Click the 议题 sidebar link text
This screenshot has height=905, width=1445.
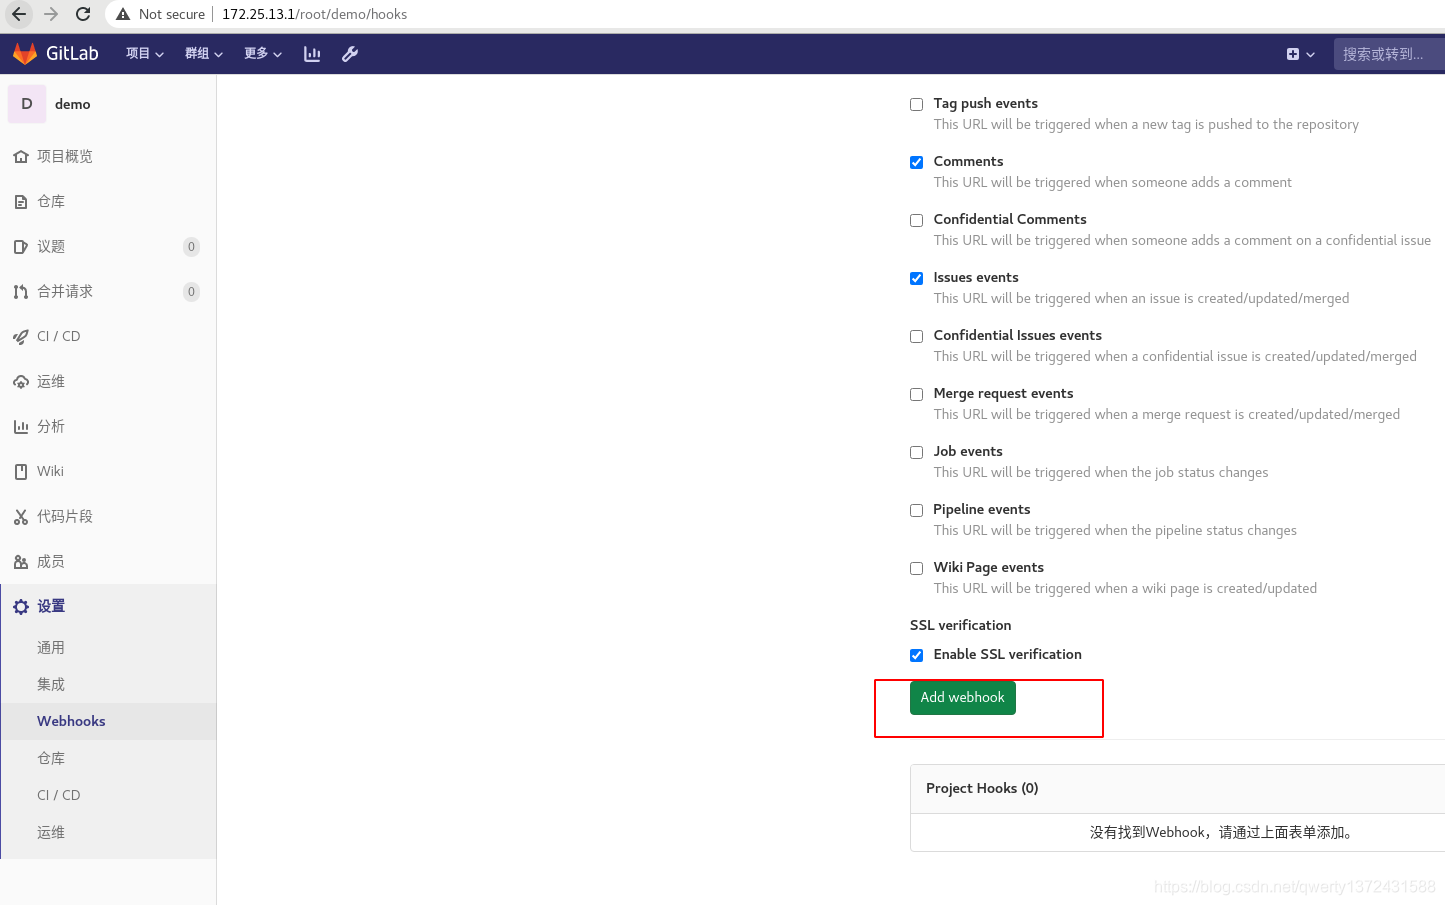51,247
